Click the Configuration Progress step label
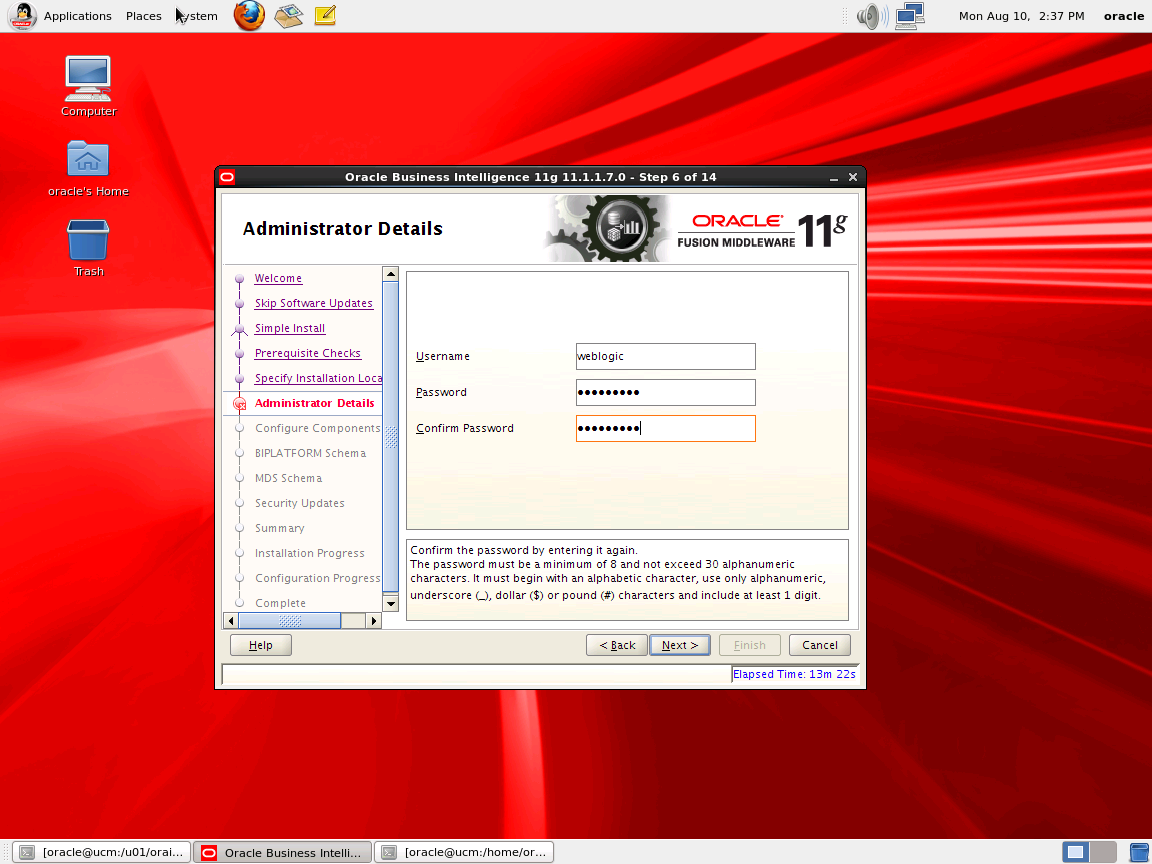The width and height of the screenshot is (1152, 864). point(317,578)
